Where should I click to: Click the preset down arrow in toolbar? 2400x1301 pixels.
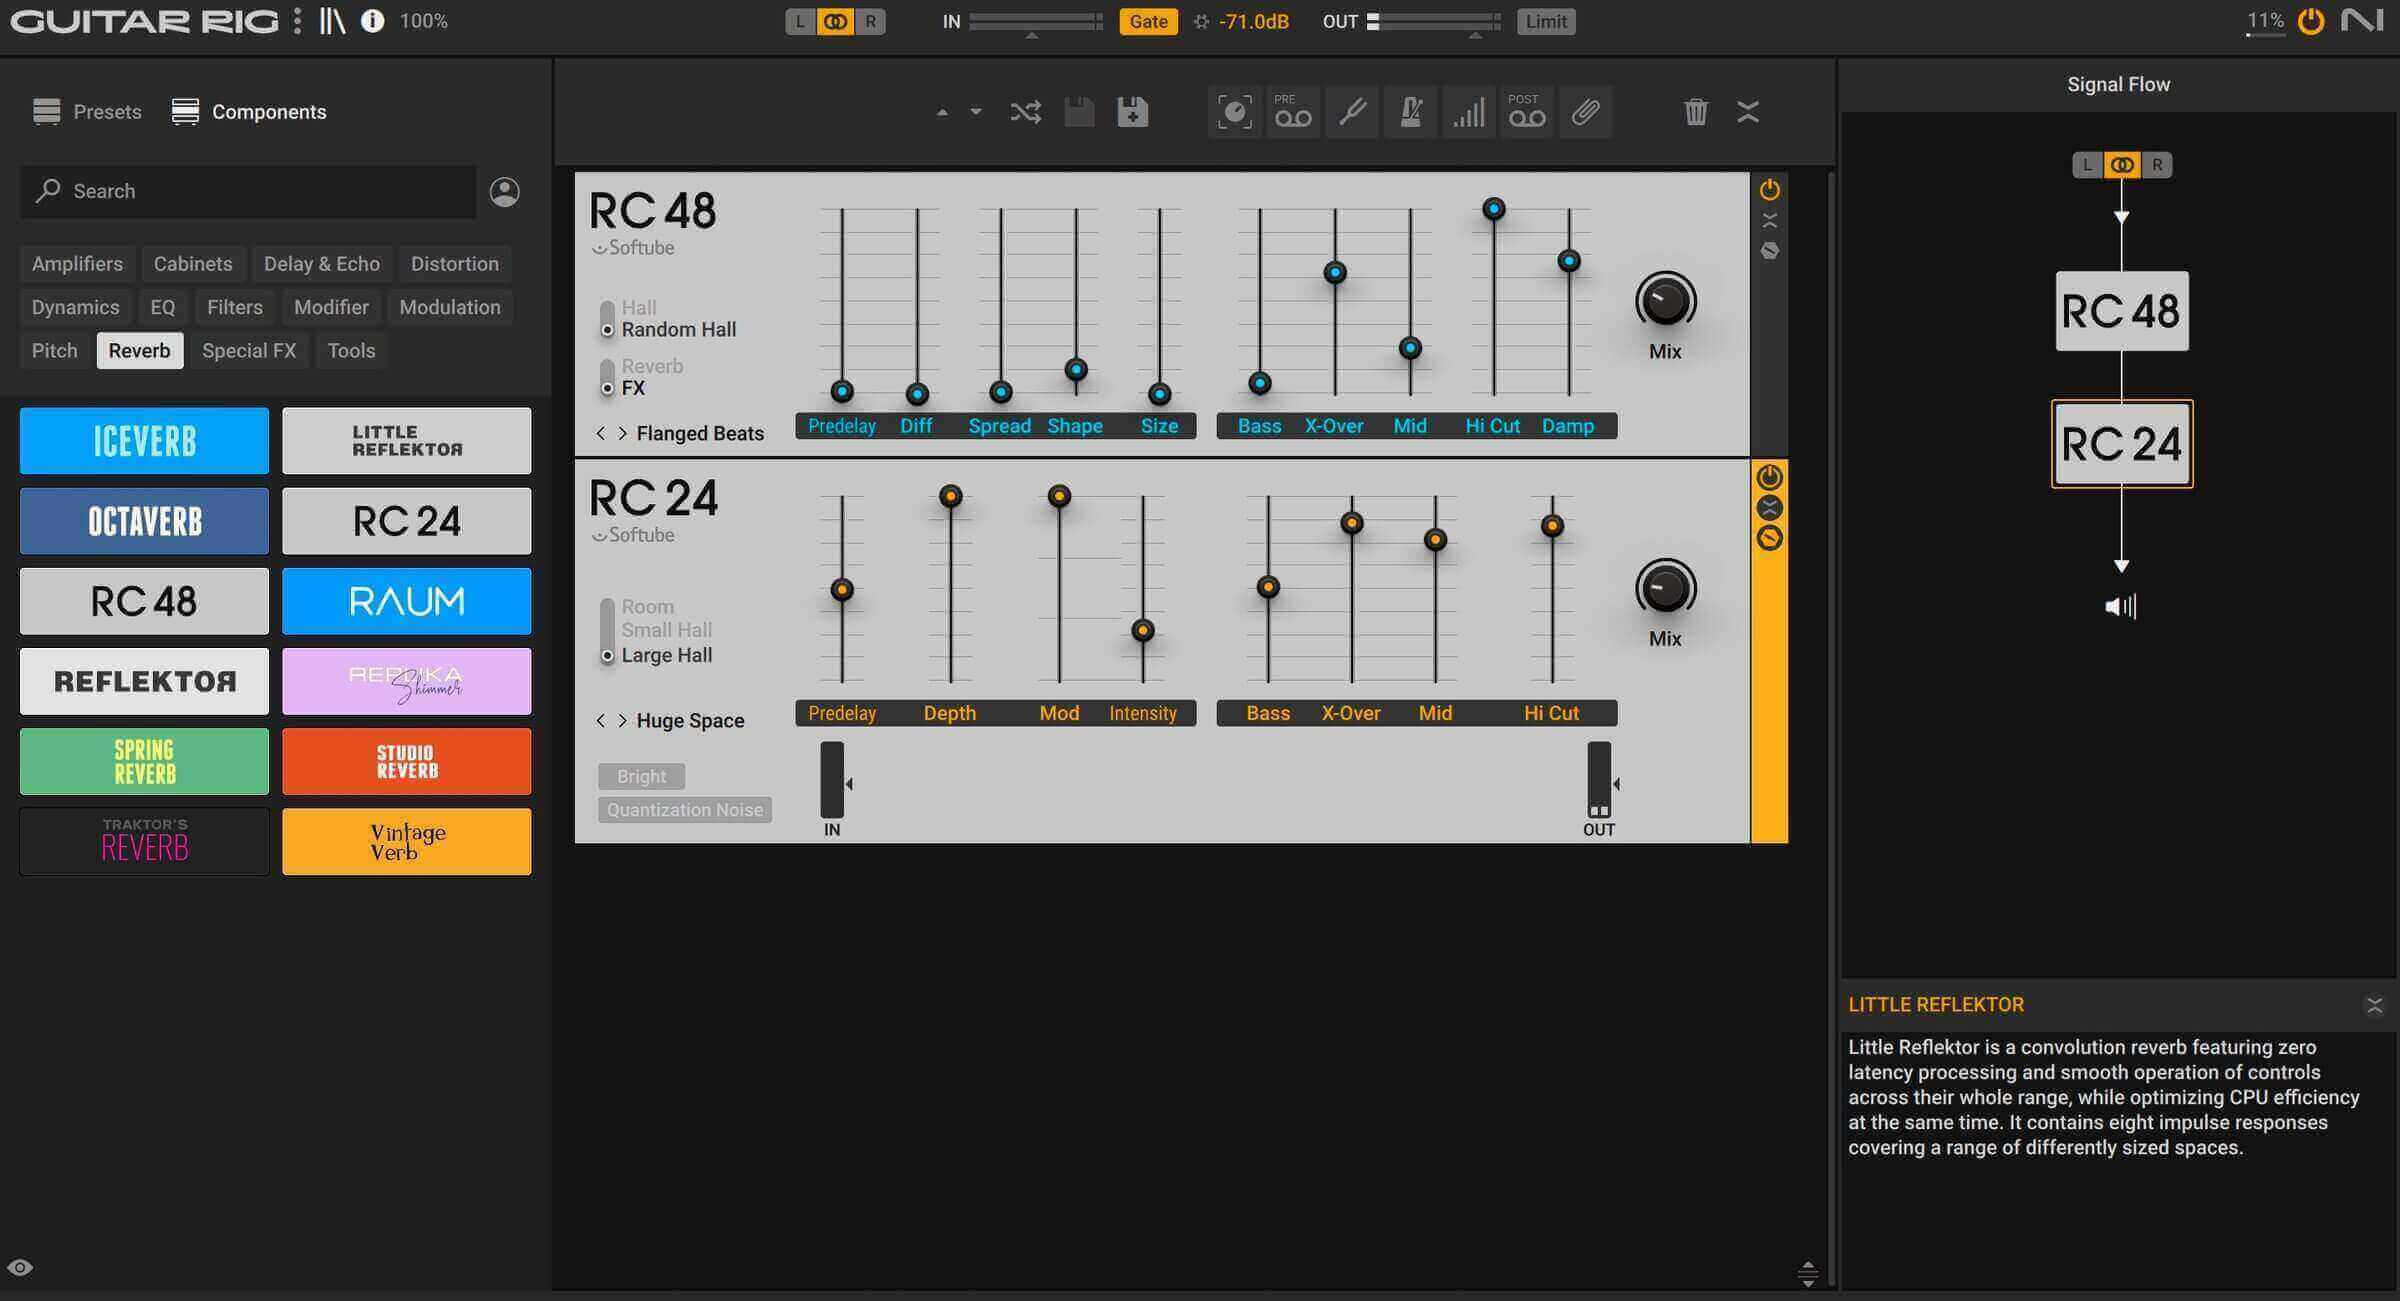(976, 112)
